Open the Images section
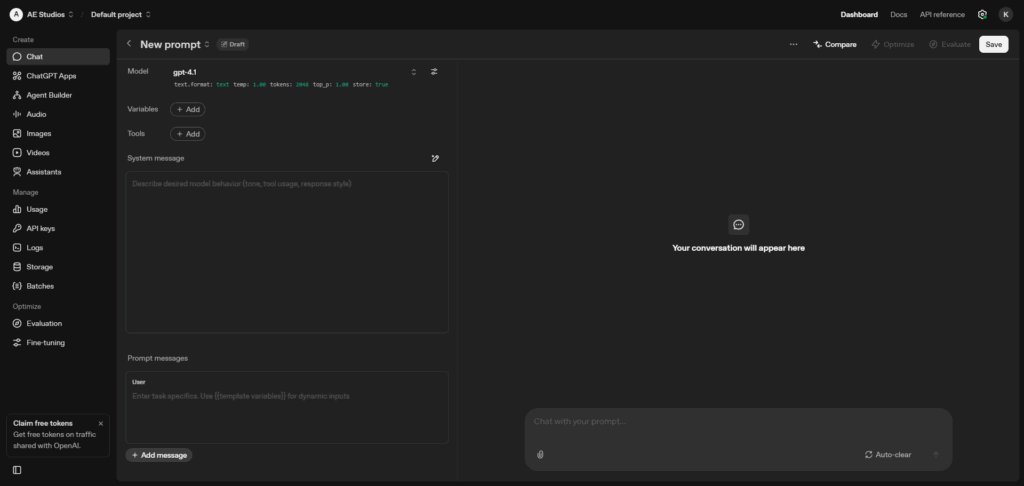The height and width of the screenshot is (486, 1024). 58,133
